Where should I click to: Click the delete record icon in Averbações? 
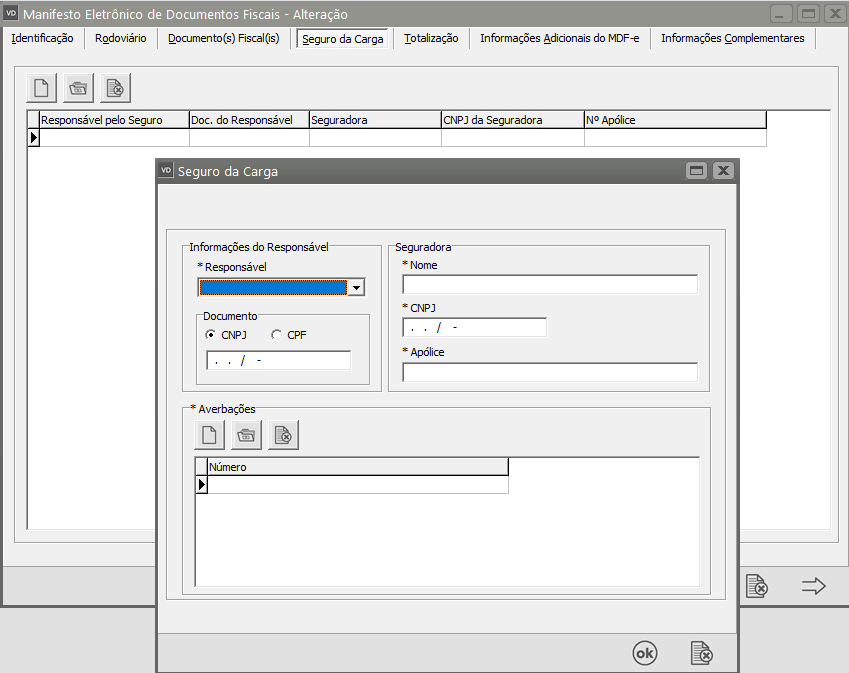tap(283, 434)
